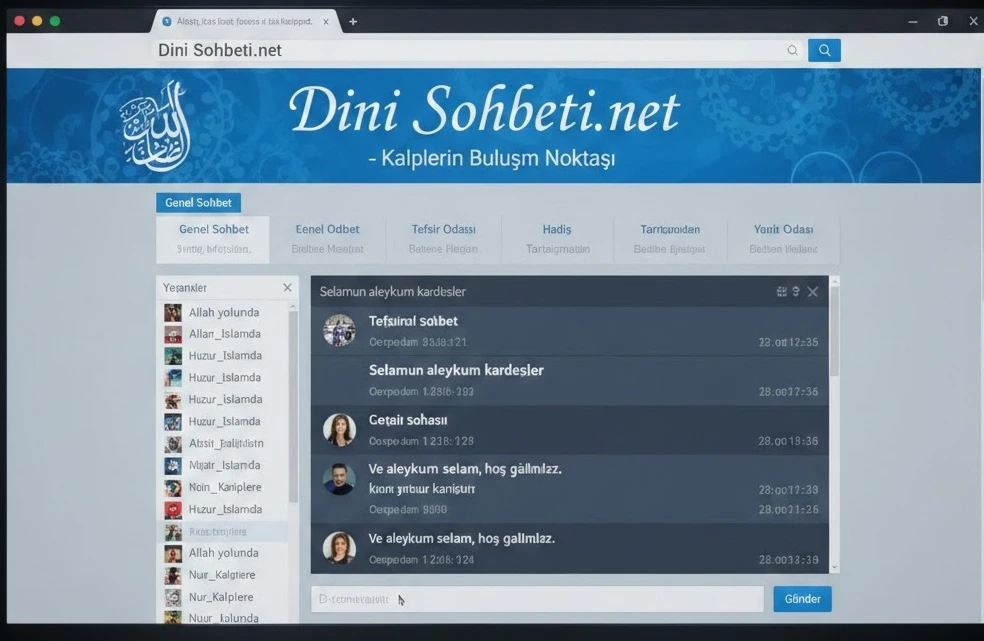Click the grid icon in the chat window header

point(781,291)
